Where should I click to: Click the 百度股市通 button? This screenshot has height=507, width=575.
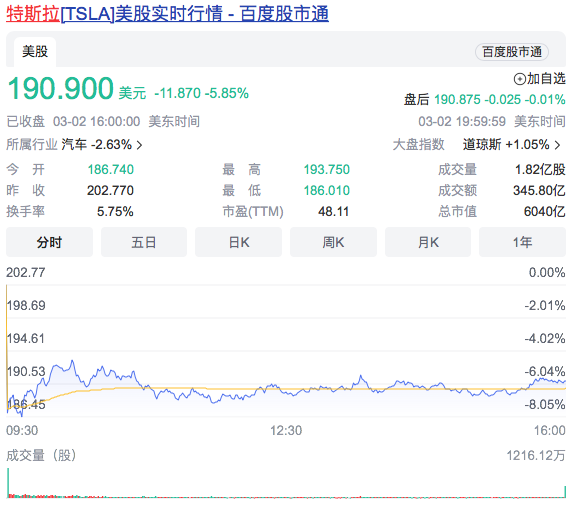[x=512, y=52]
